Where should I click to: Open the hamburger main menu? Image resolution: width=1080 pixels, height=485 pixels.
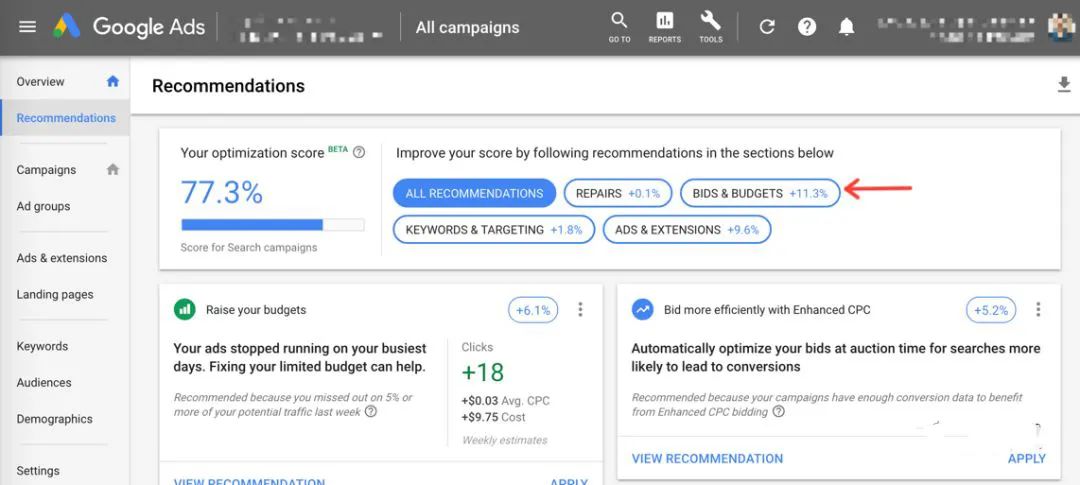coord(27,27)
